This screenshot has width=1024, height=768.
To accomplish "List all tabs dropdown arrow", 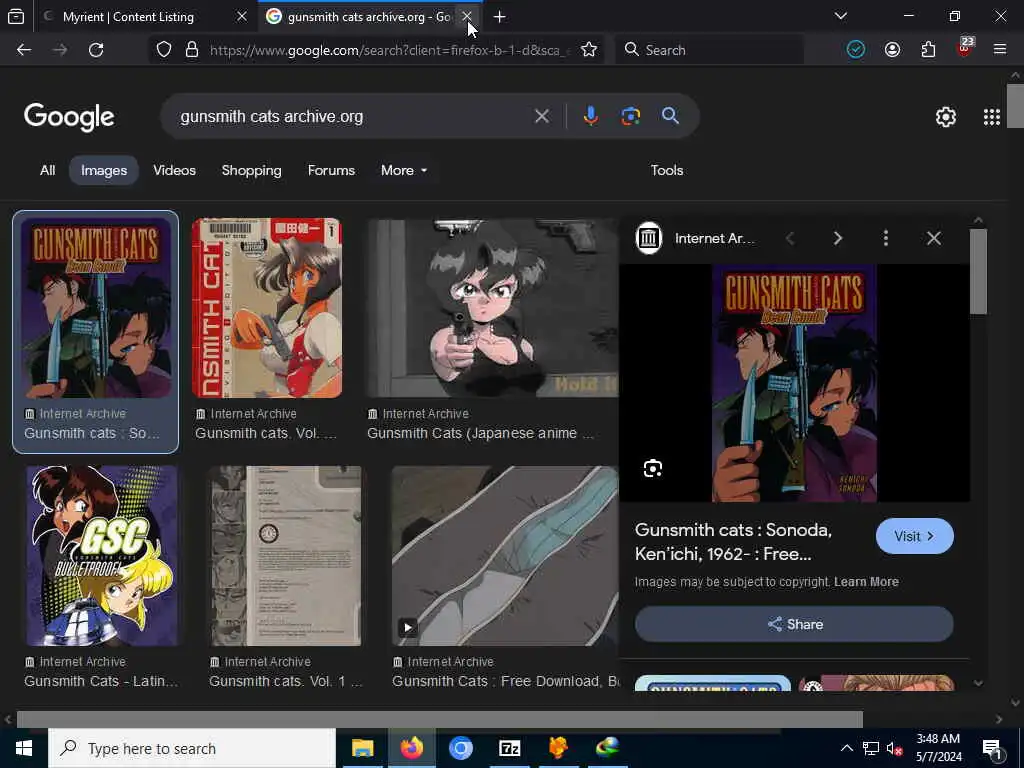I will click(841, 16).
